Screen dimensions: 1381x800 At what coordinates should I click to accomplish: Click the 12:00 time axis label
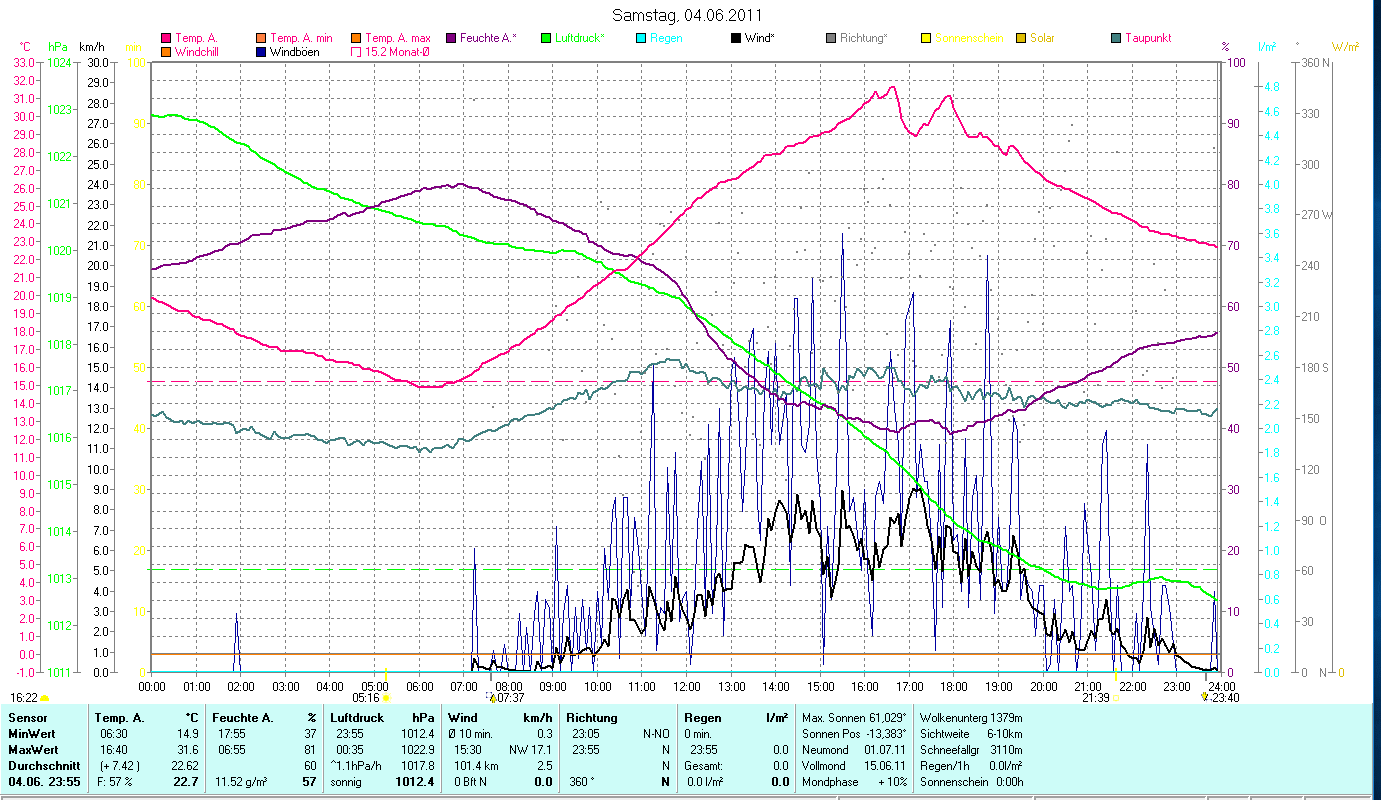coord(687,687)
